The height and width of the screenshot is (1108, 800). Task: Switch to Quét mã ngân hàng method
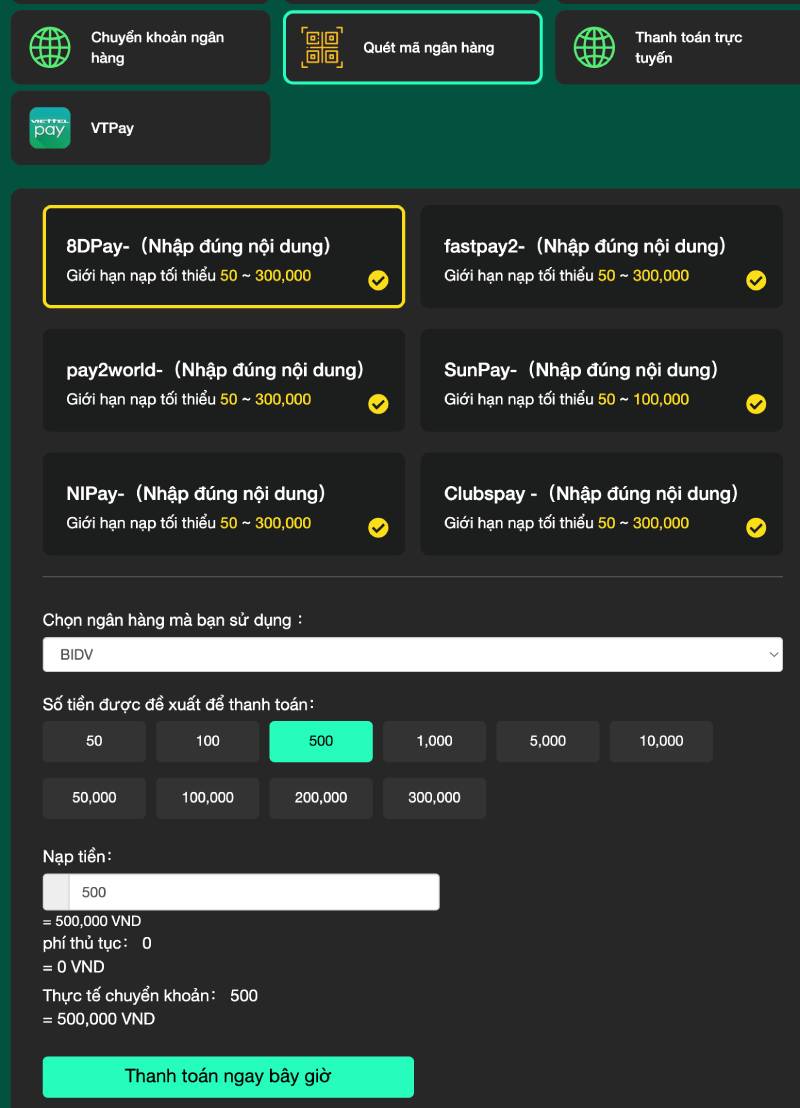[x=413, y=47]
